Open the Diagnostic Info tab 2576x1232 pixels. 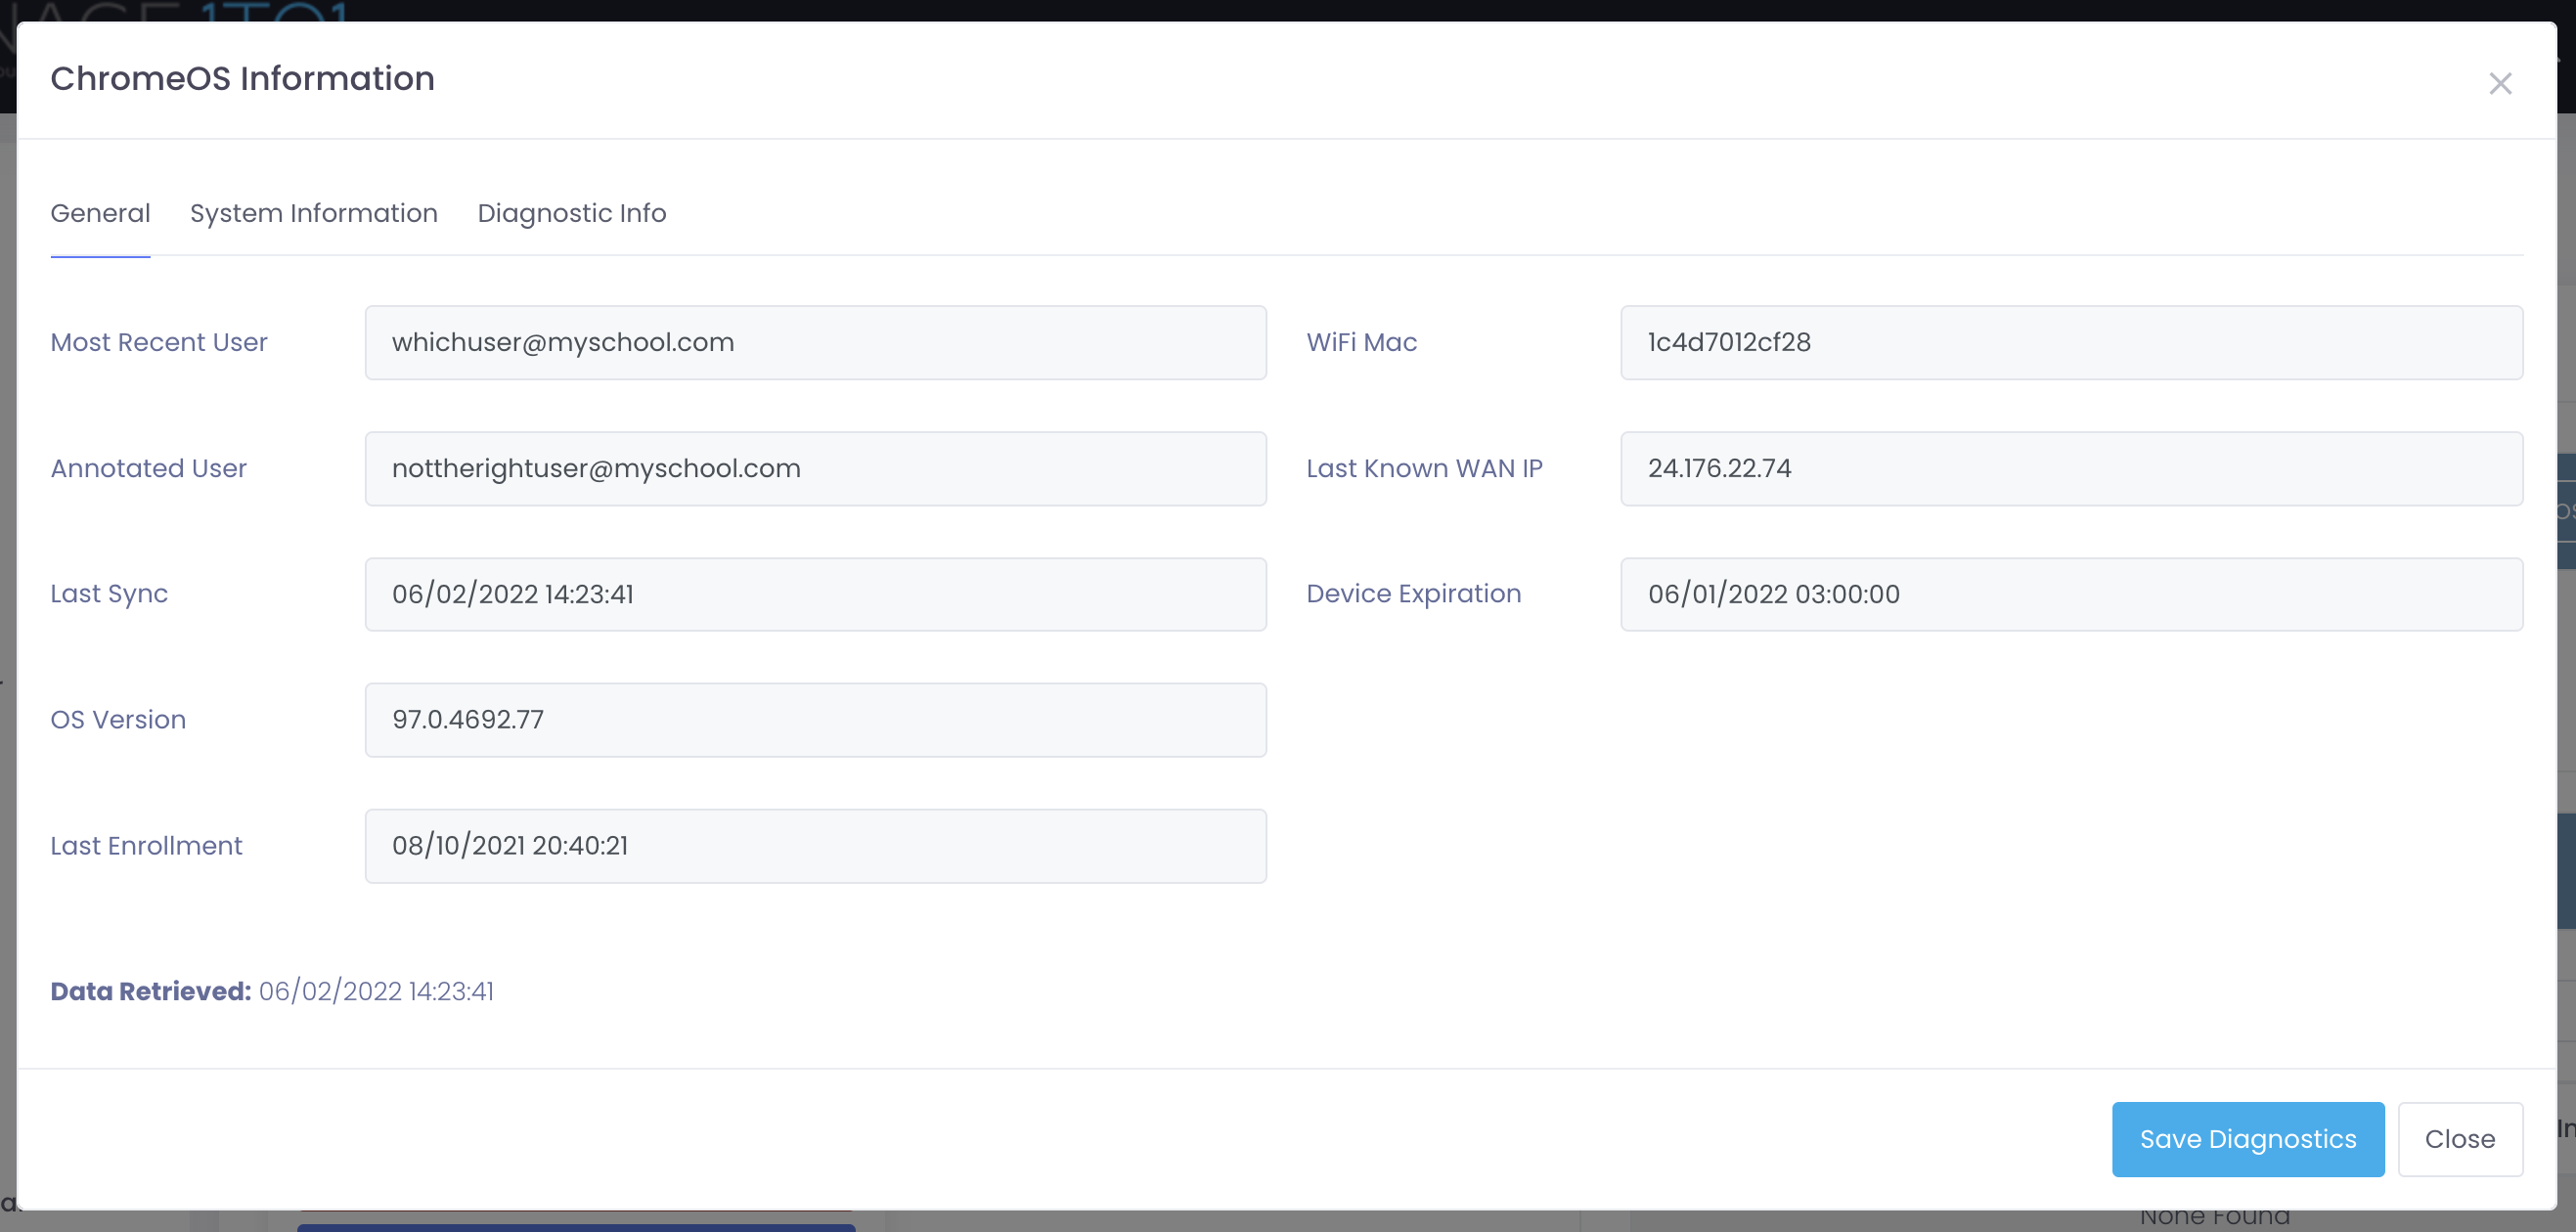coord(572,213)
